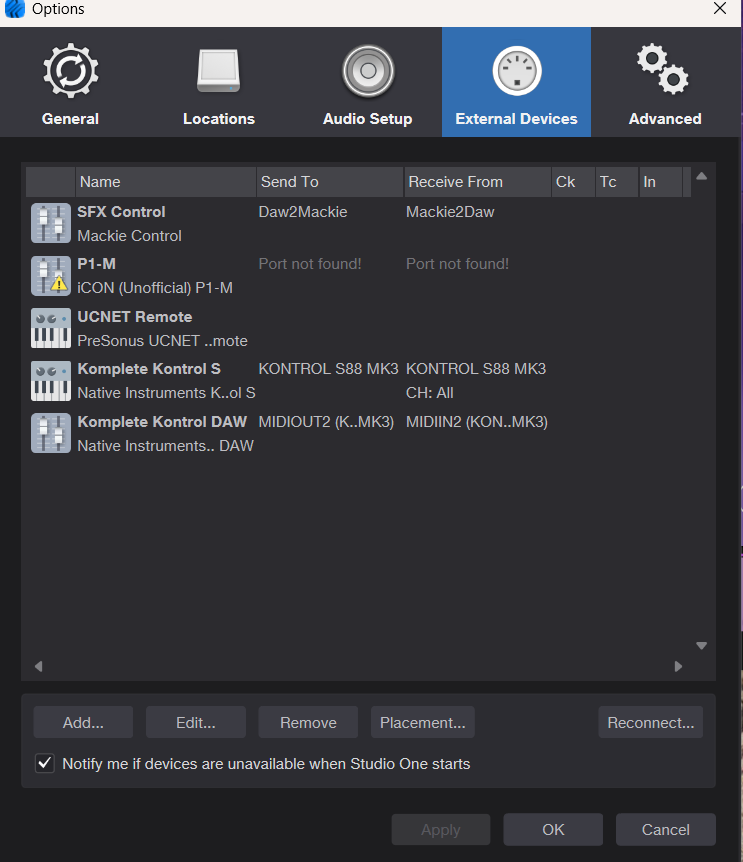Click P1-M's Receive From 'Port not found!'
This screenshot has height=862, width=743.
coord(457,264)
